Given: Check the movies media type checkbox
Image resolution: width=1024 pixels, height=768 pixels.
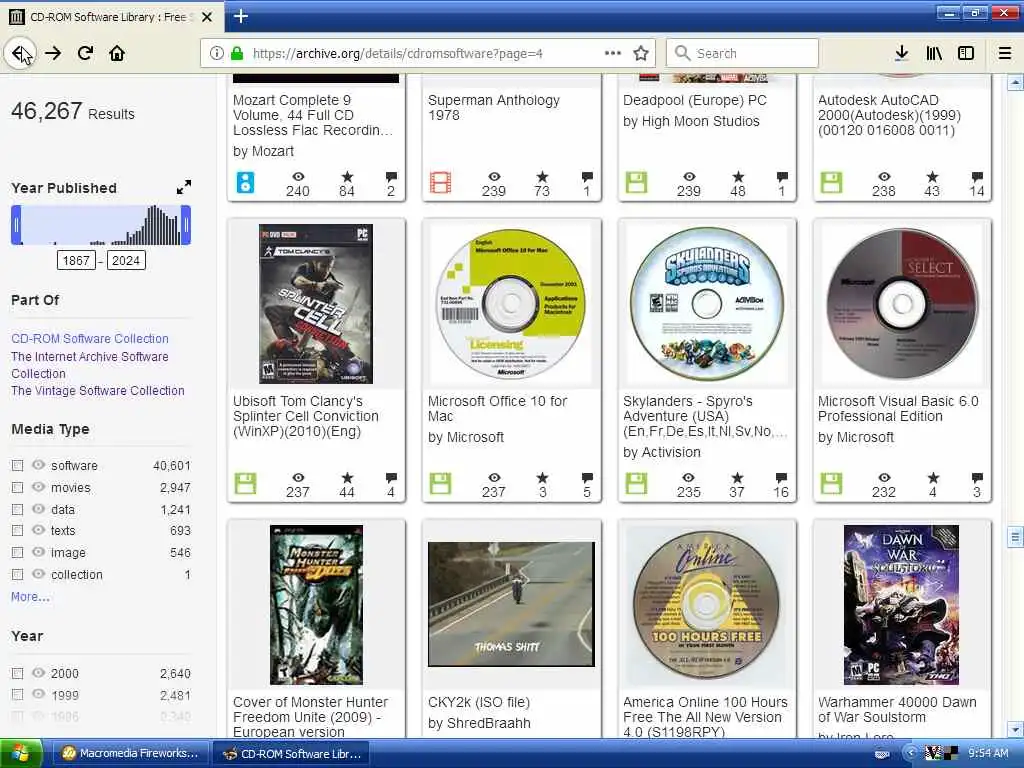Looking at the screenshot, I should [18, 487].
